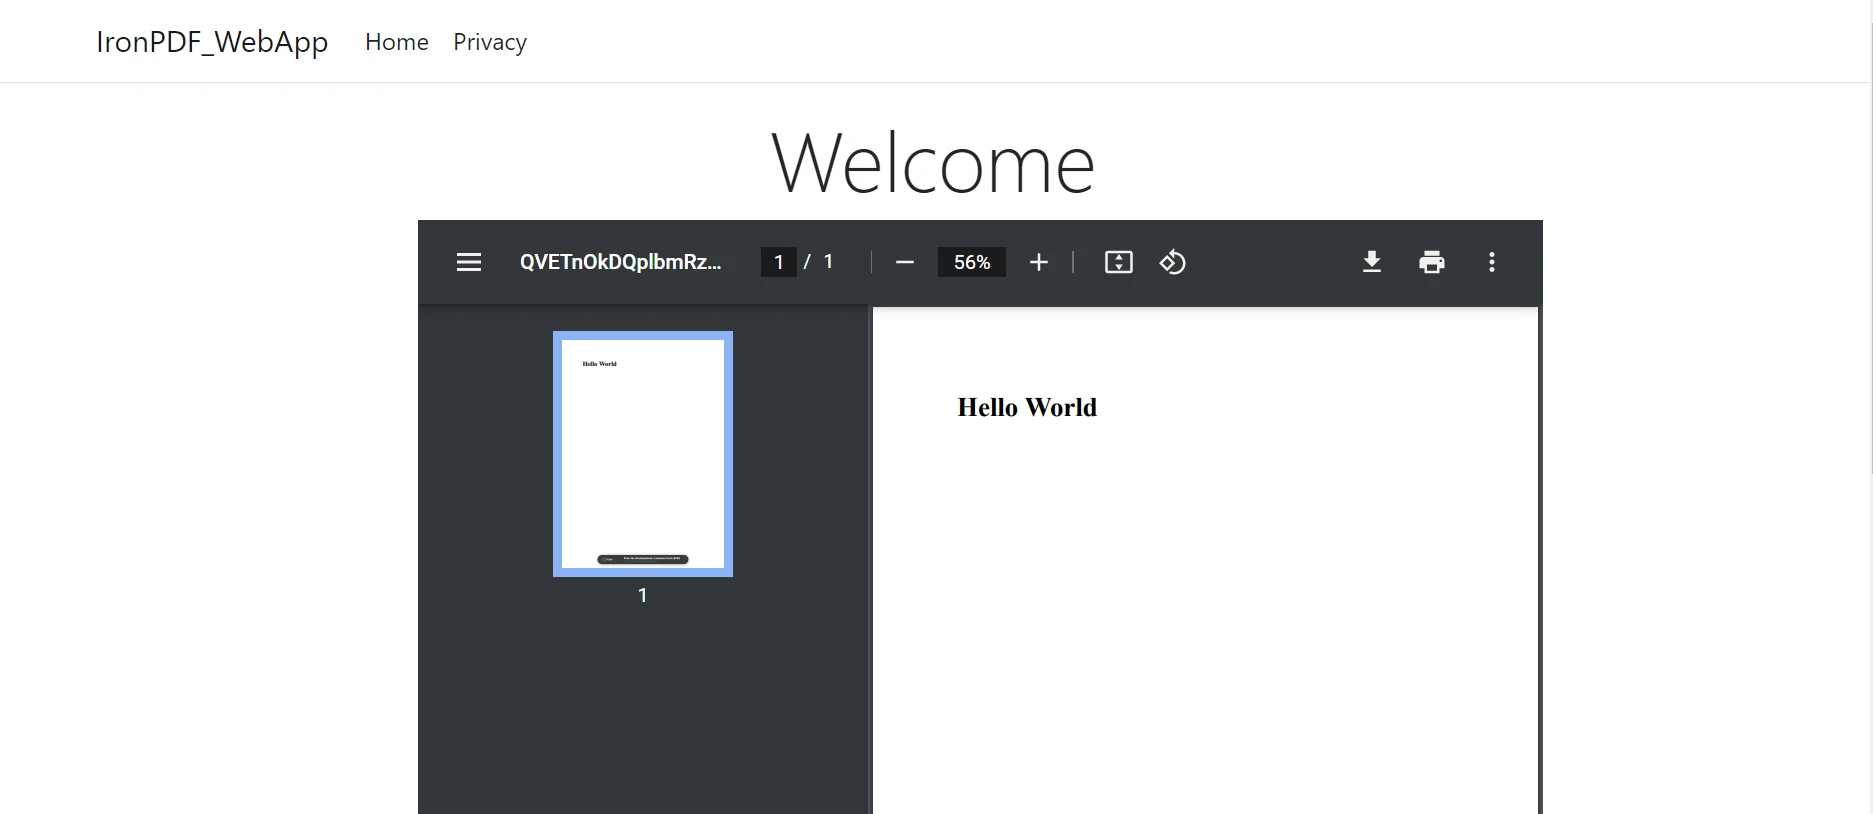This screenshot has height=814, width=1873.
Task: Open the Privacy nav link
Action: [490, 42]
